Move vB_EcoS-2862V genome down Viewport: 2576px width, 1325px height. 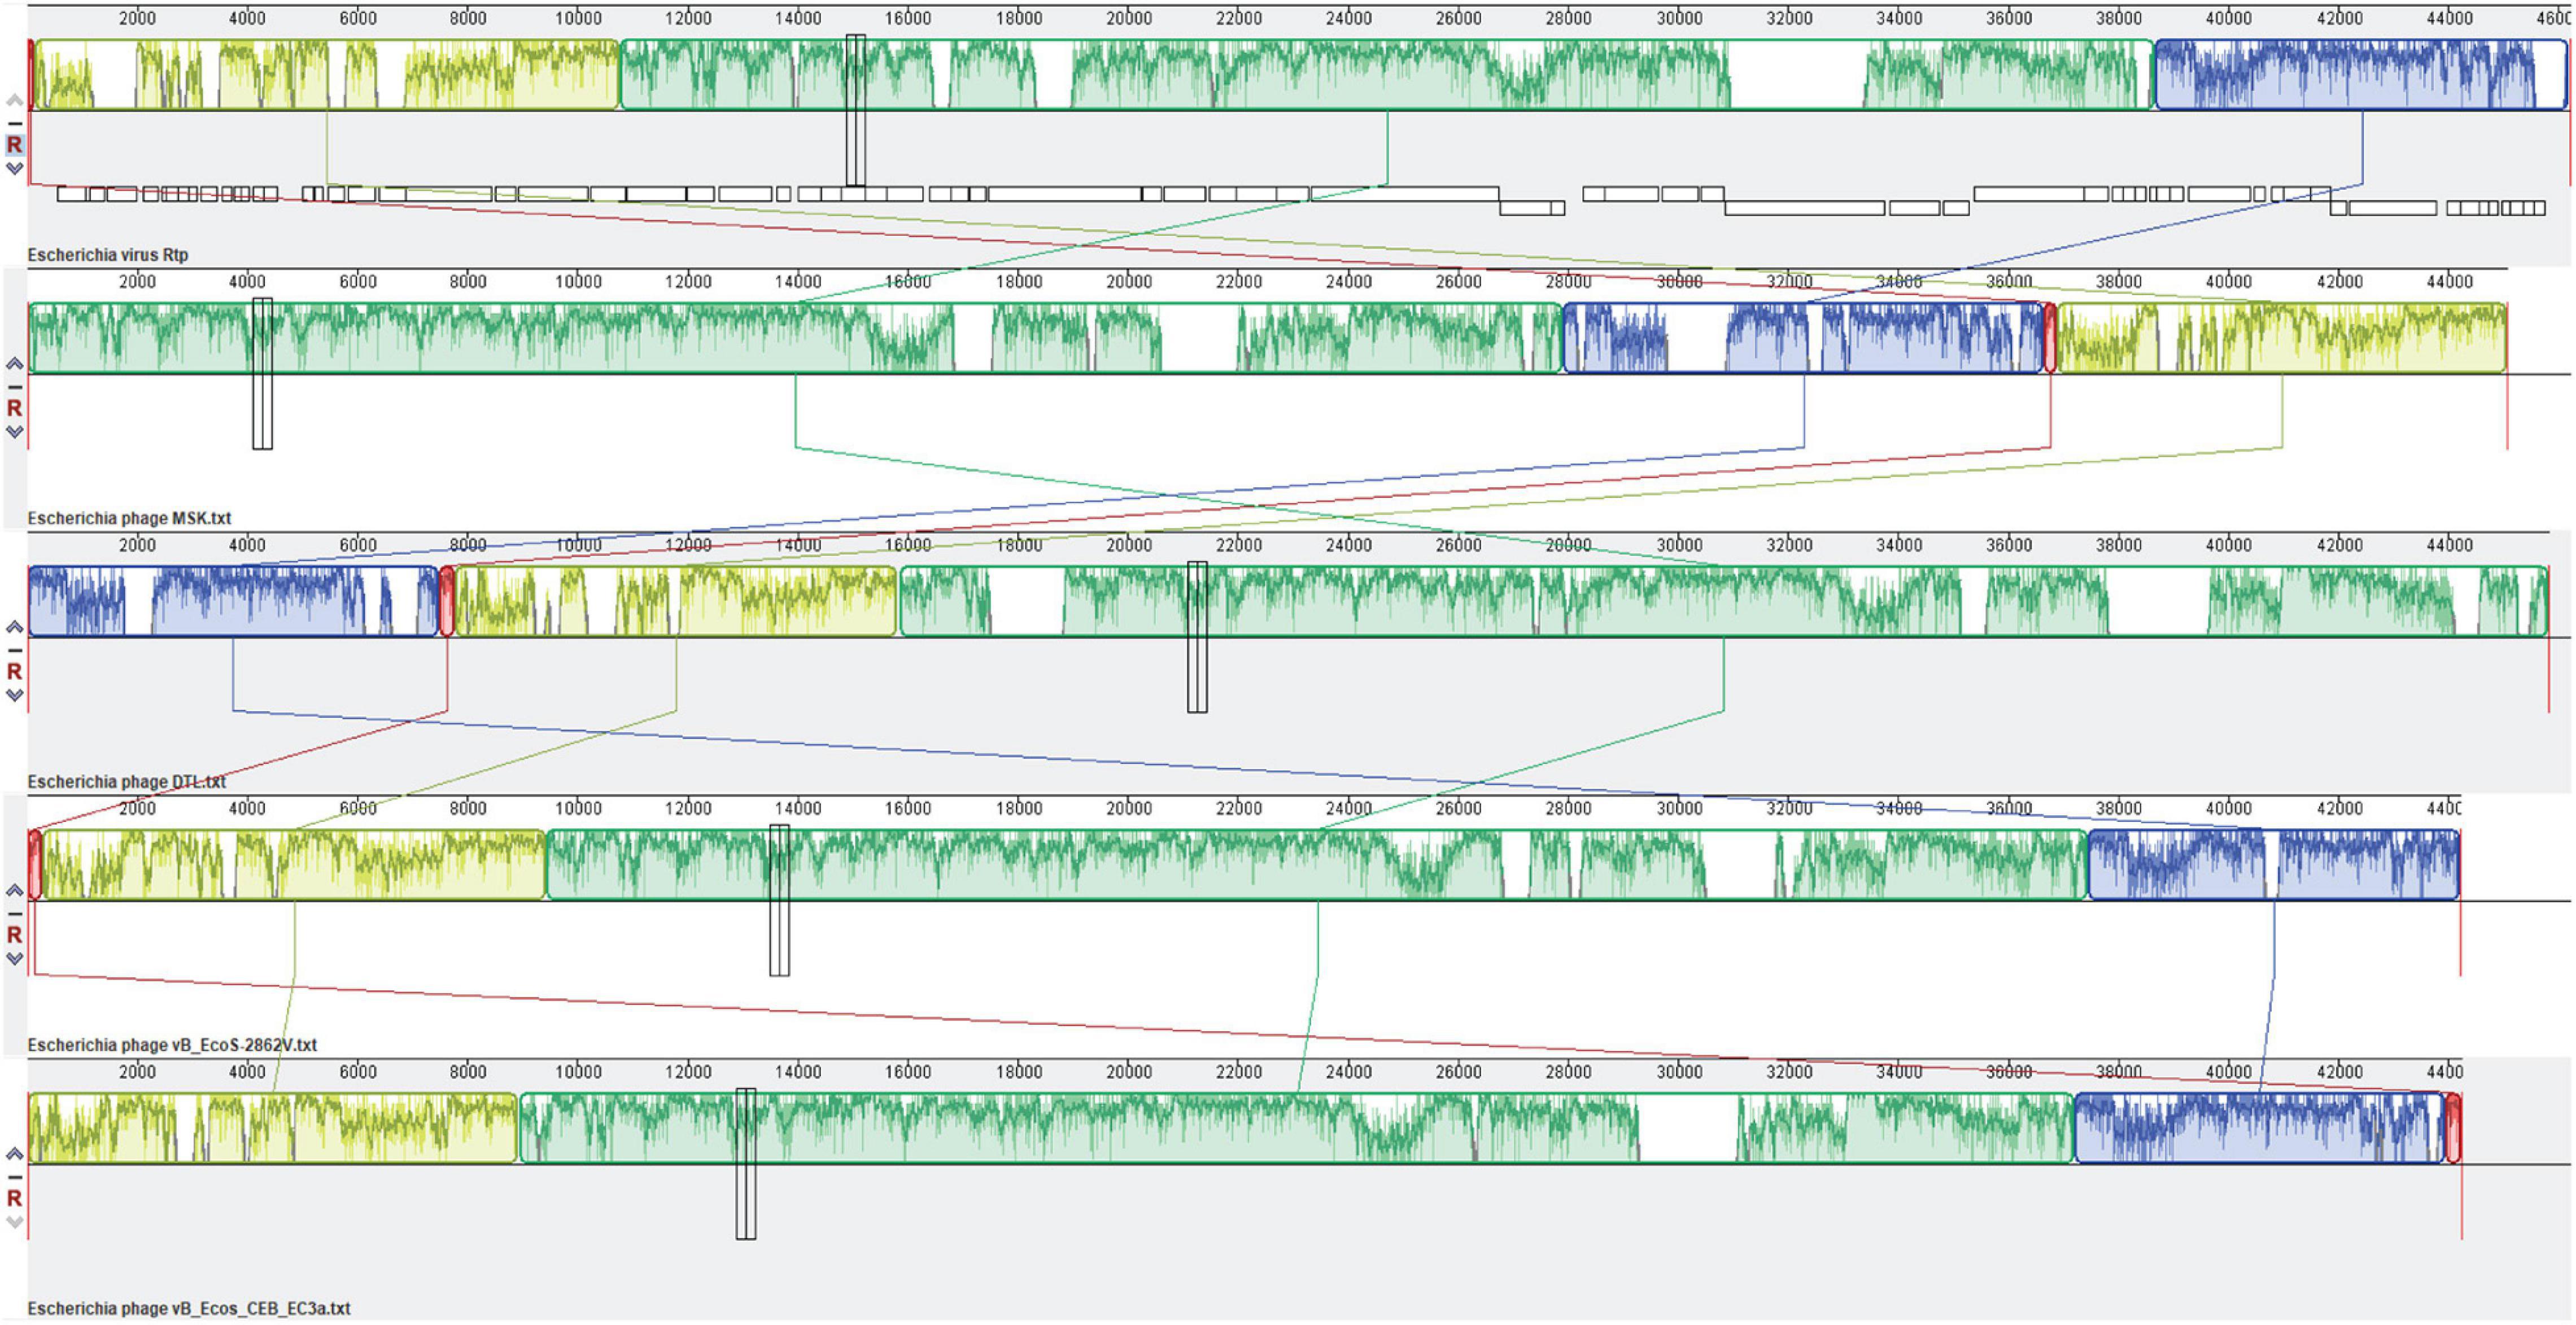pos(14,958)
